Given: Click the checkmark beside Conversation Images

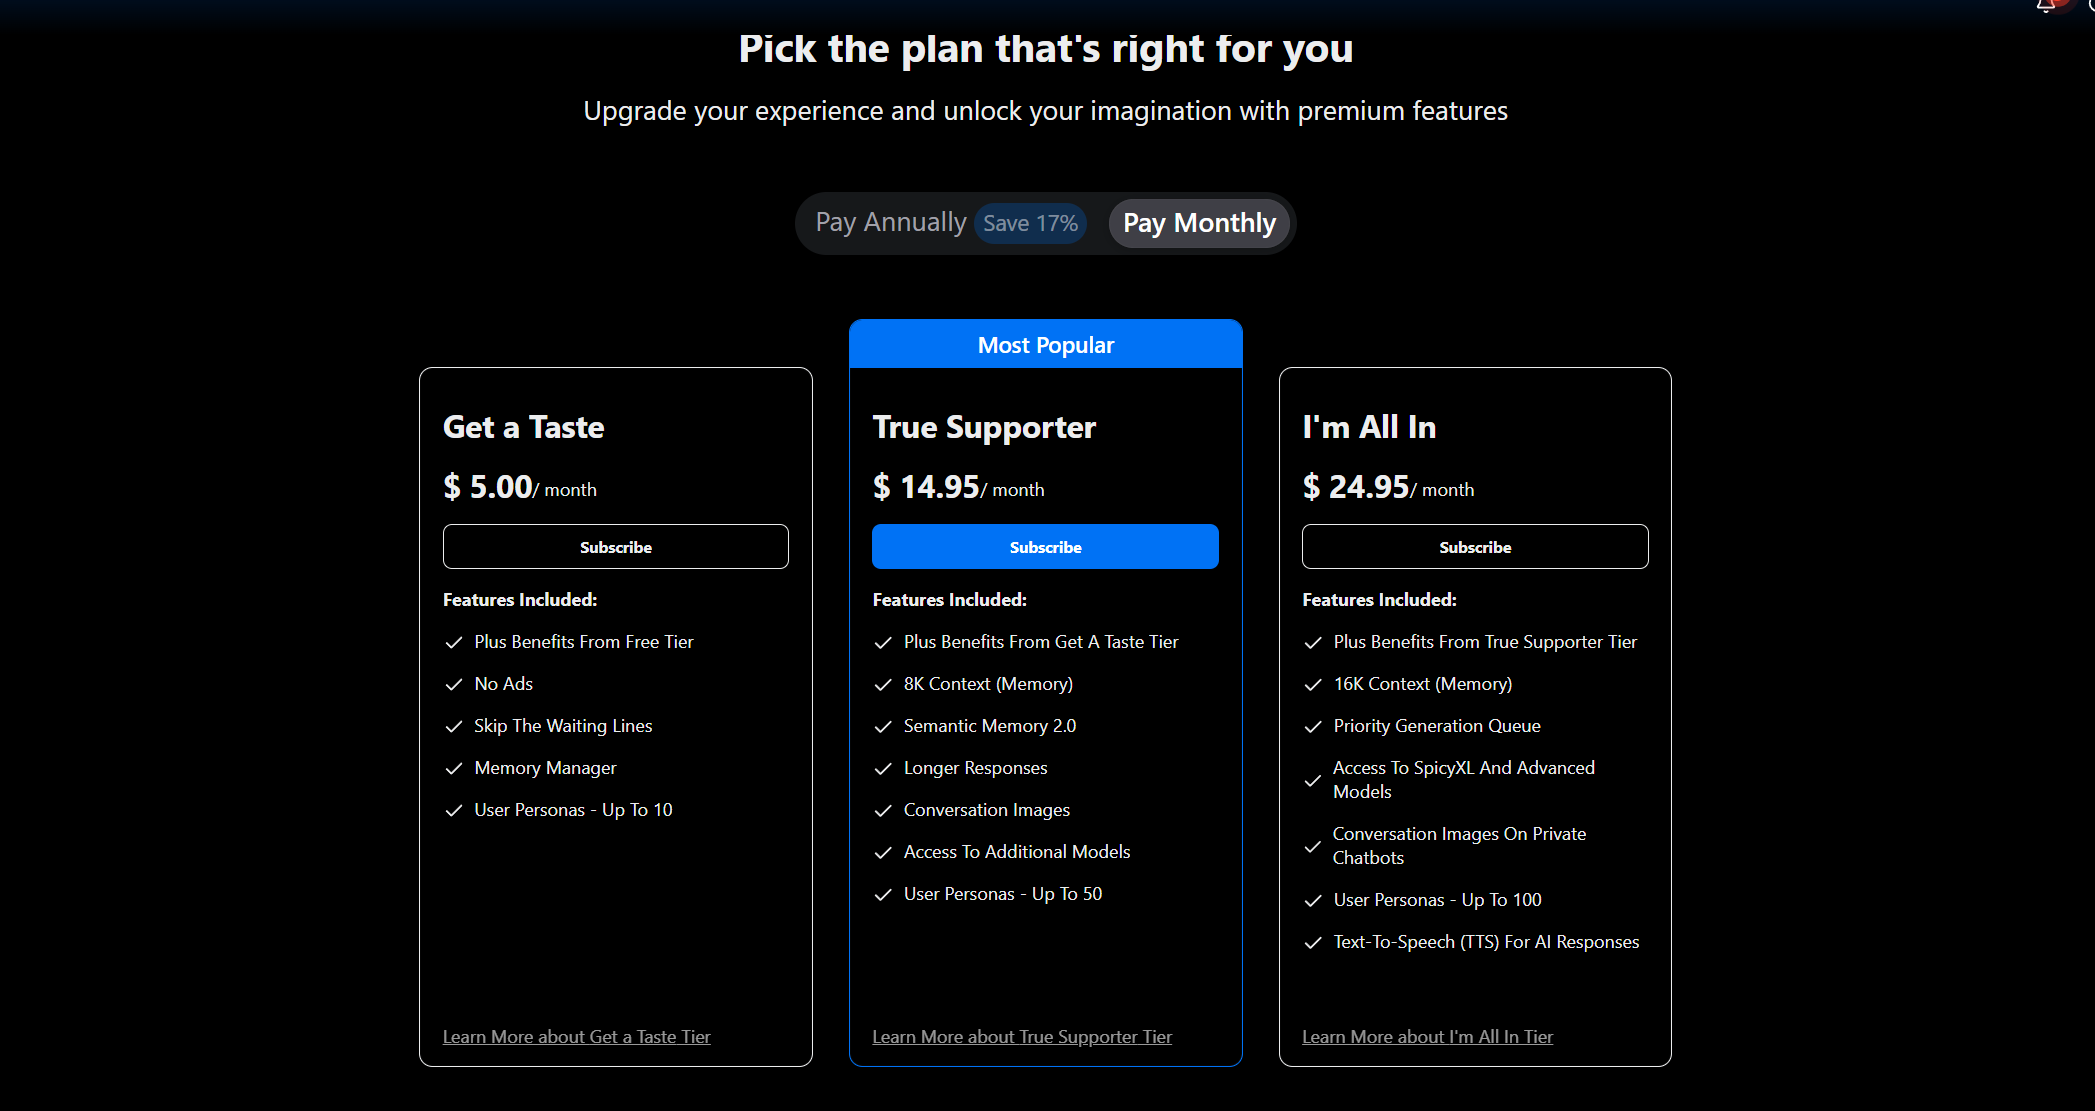Looking at the screenshot, I should pyautogui.click(x=883, y=810).
